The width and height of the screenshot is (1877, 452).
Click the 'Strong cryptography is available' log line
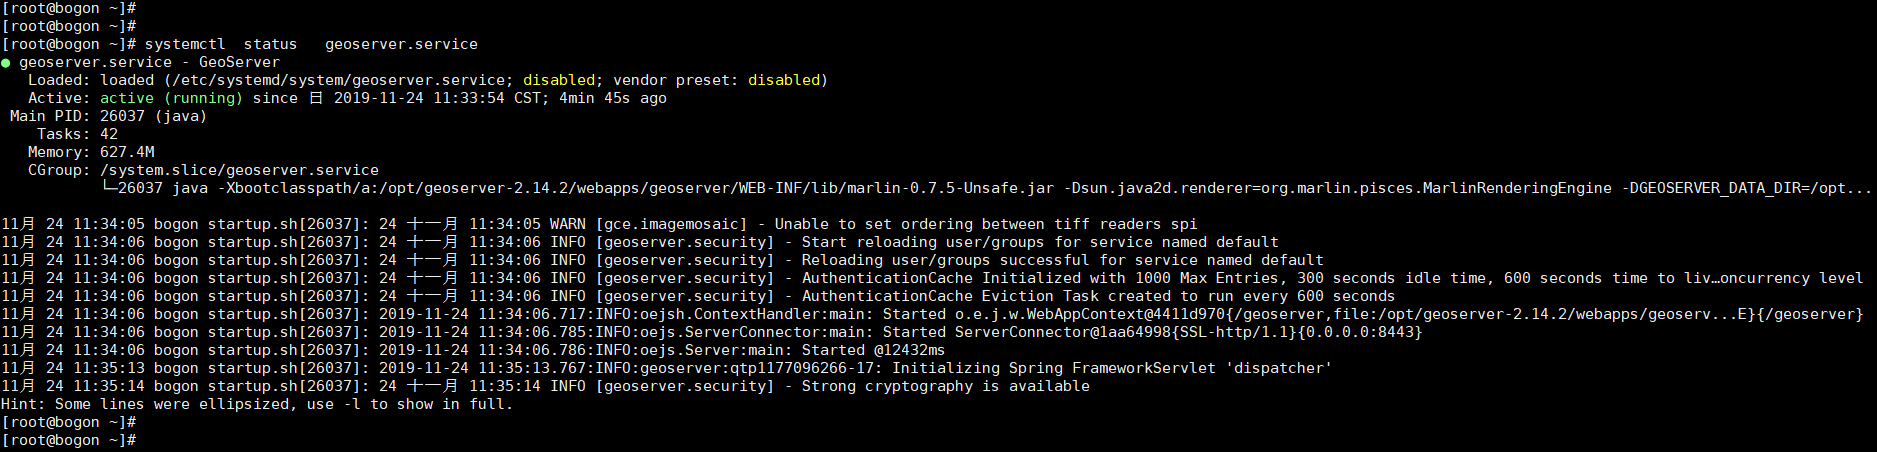click(x=545, y=386)
